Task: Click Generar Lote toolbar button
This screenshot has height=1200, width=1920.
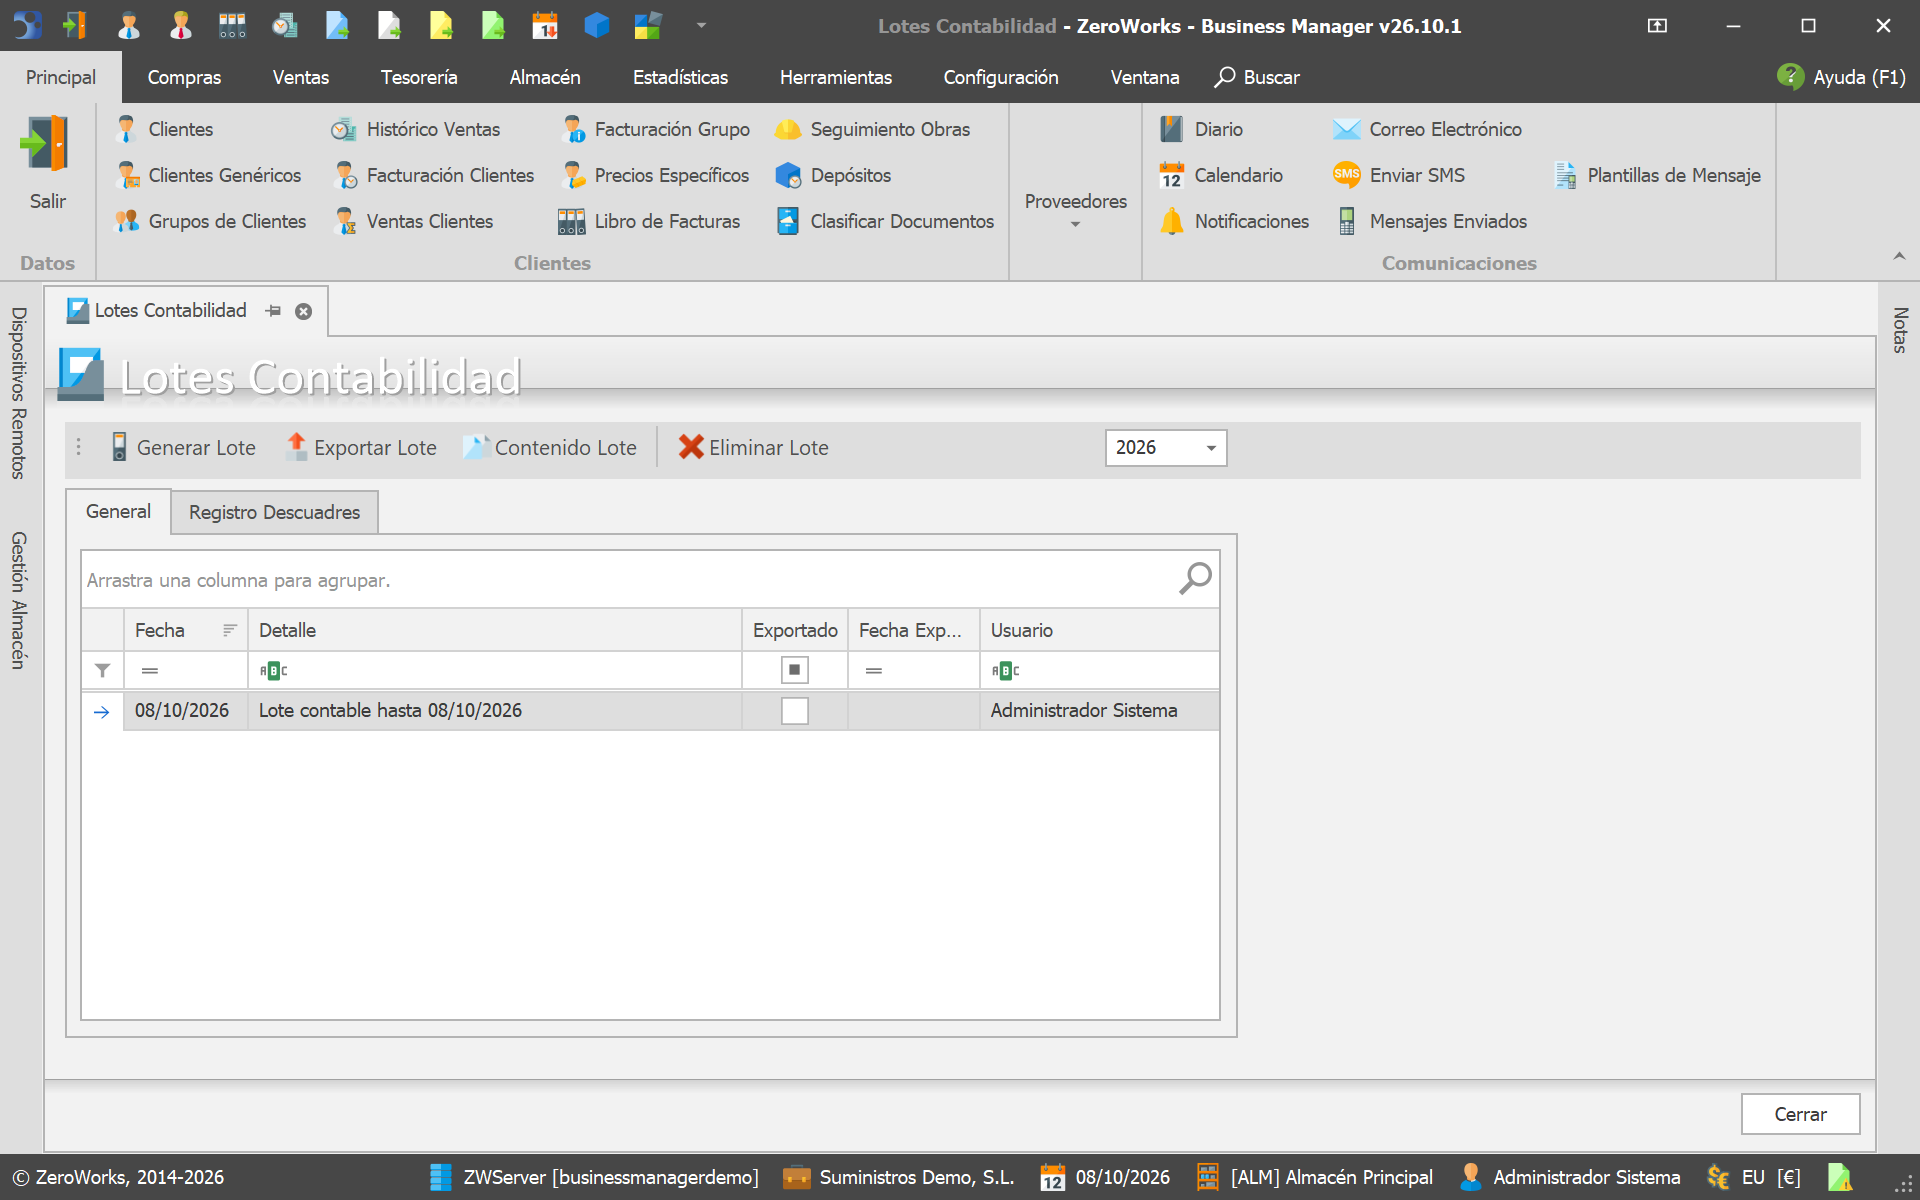Action: pyautogui.click(x=183, y=447)
